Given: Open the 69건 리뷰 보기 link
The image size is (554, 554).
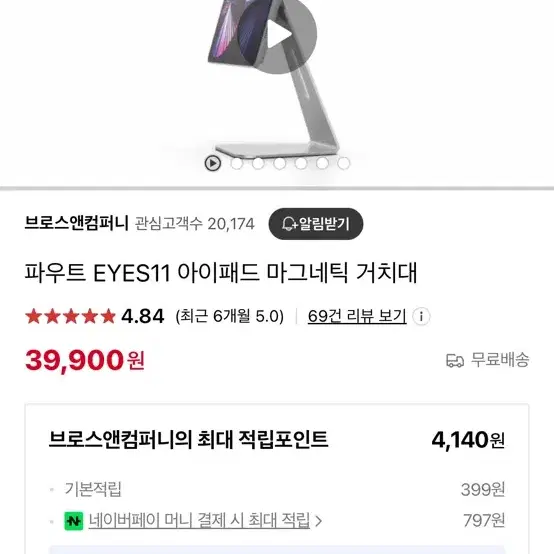Looking at the screenshot, I should [357, 316].
